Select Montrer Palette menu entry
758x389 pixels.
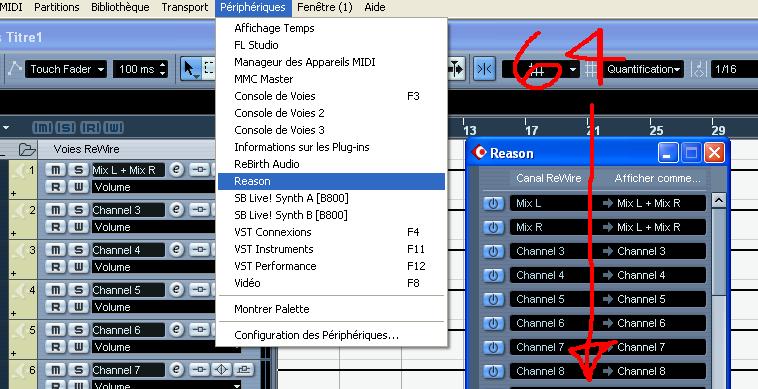tap(331, 309)
